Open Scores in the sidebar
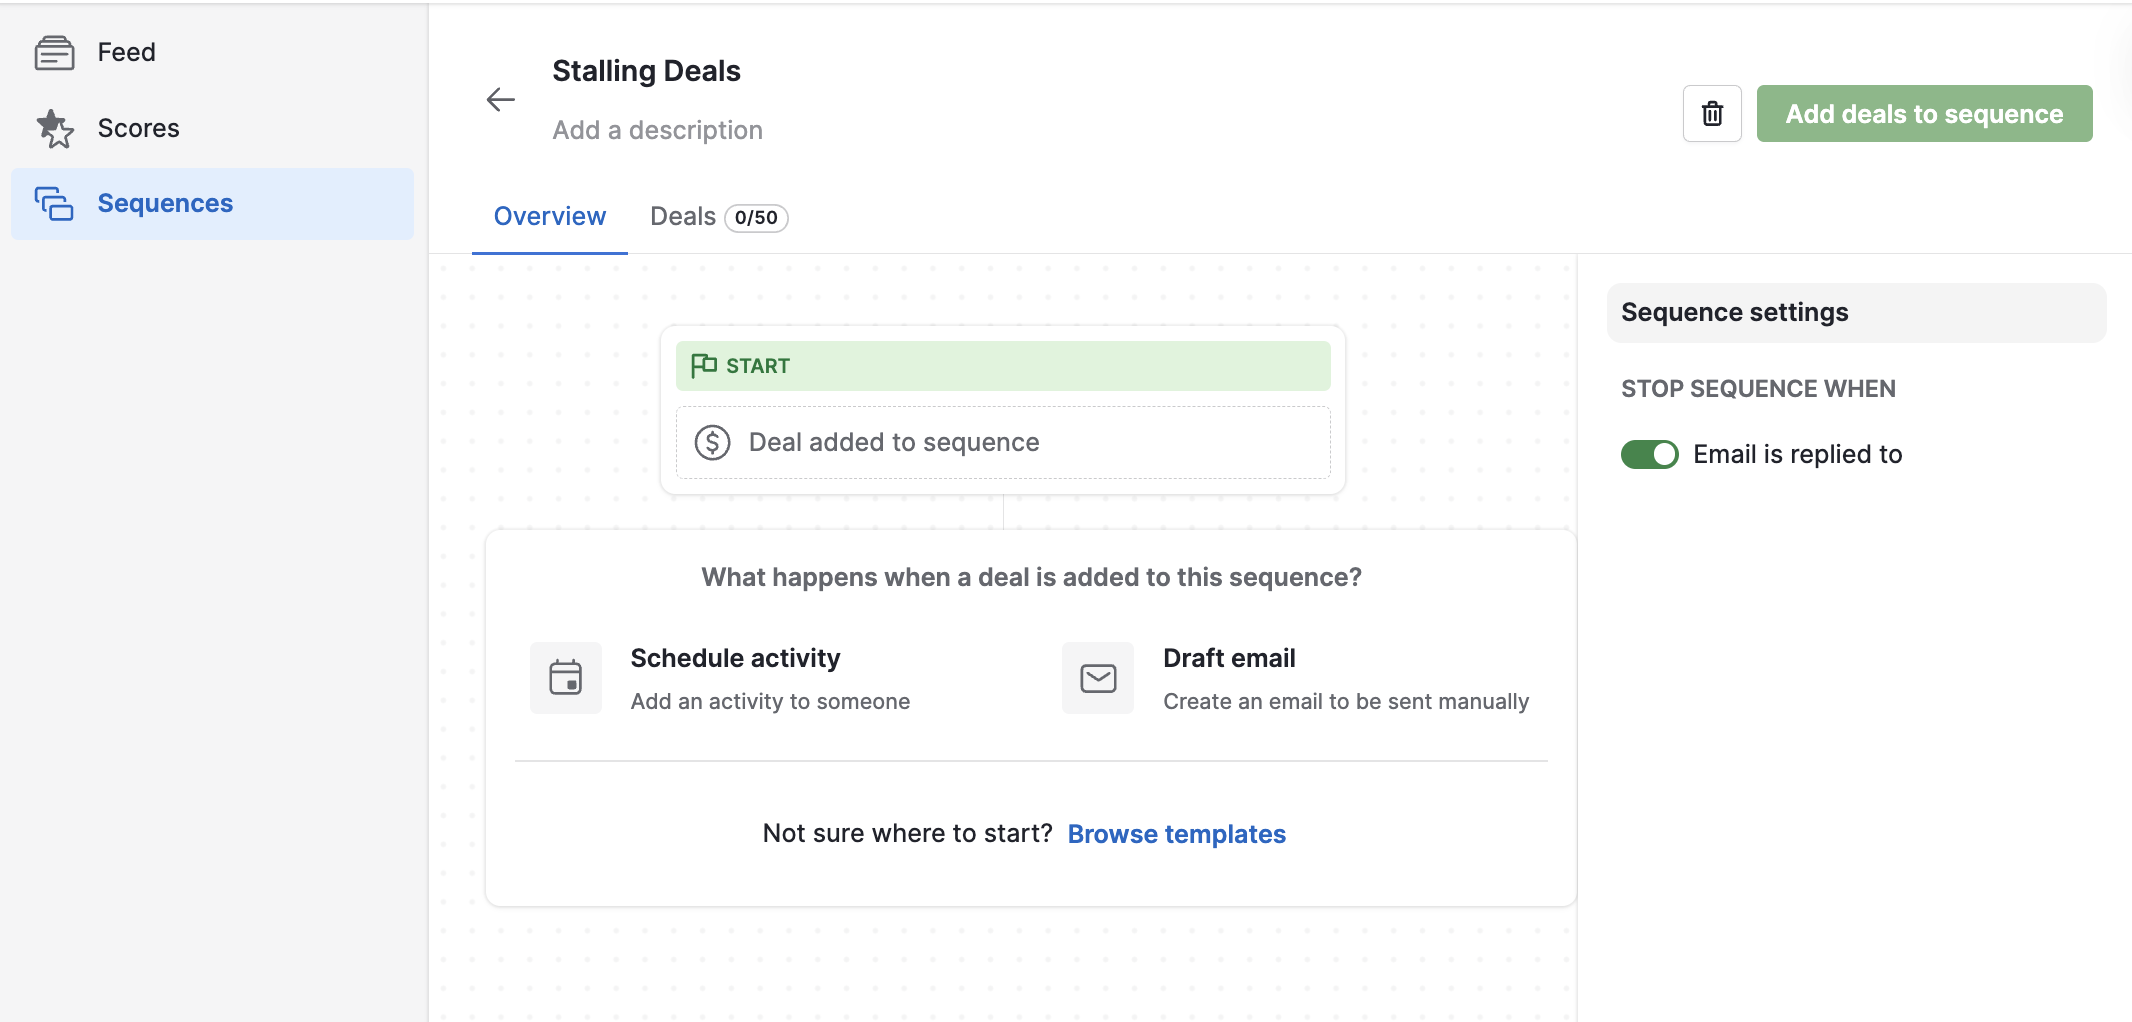Viewport: 2132px width, 1022px height. point(212,129)
